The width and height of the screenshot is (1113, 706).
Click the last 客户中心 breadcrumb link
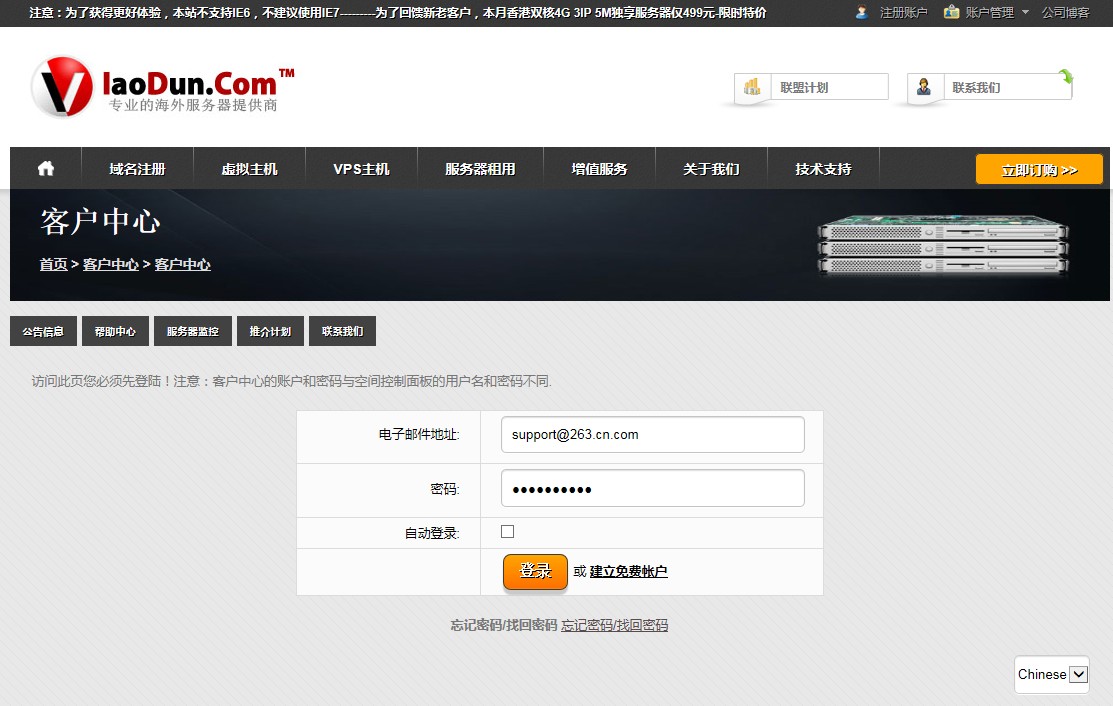point(182,264)
